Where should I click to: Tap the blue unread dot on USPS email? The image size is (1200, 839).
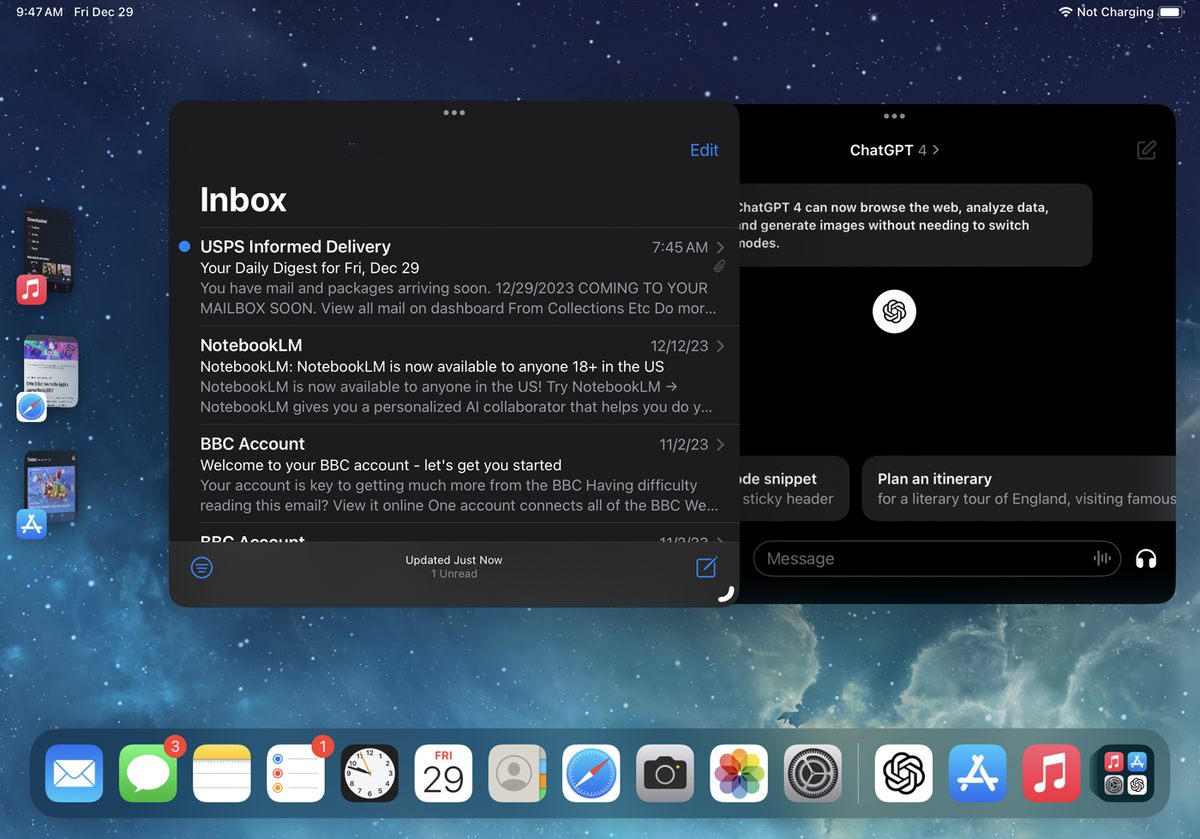click(x=184, y=246)
